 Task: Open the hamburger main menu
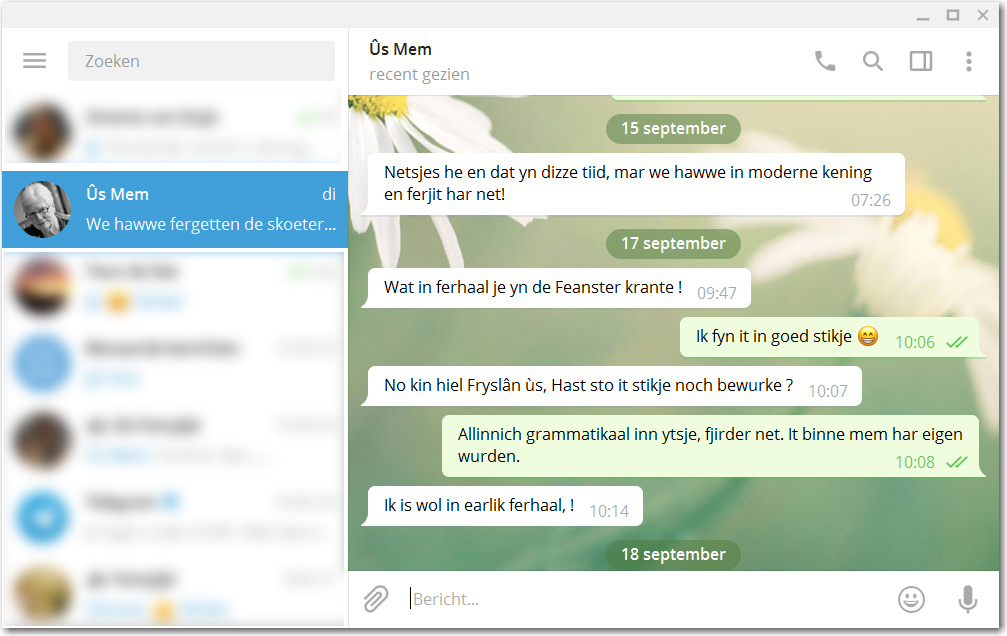(34, 61)
